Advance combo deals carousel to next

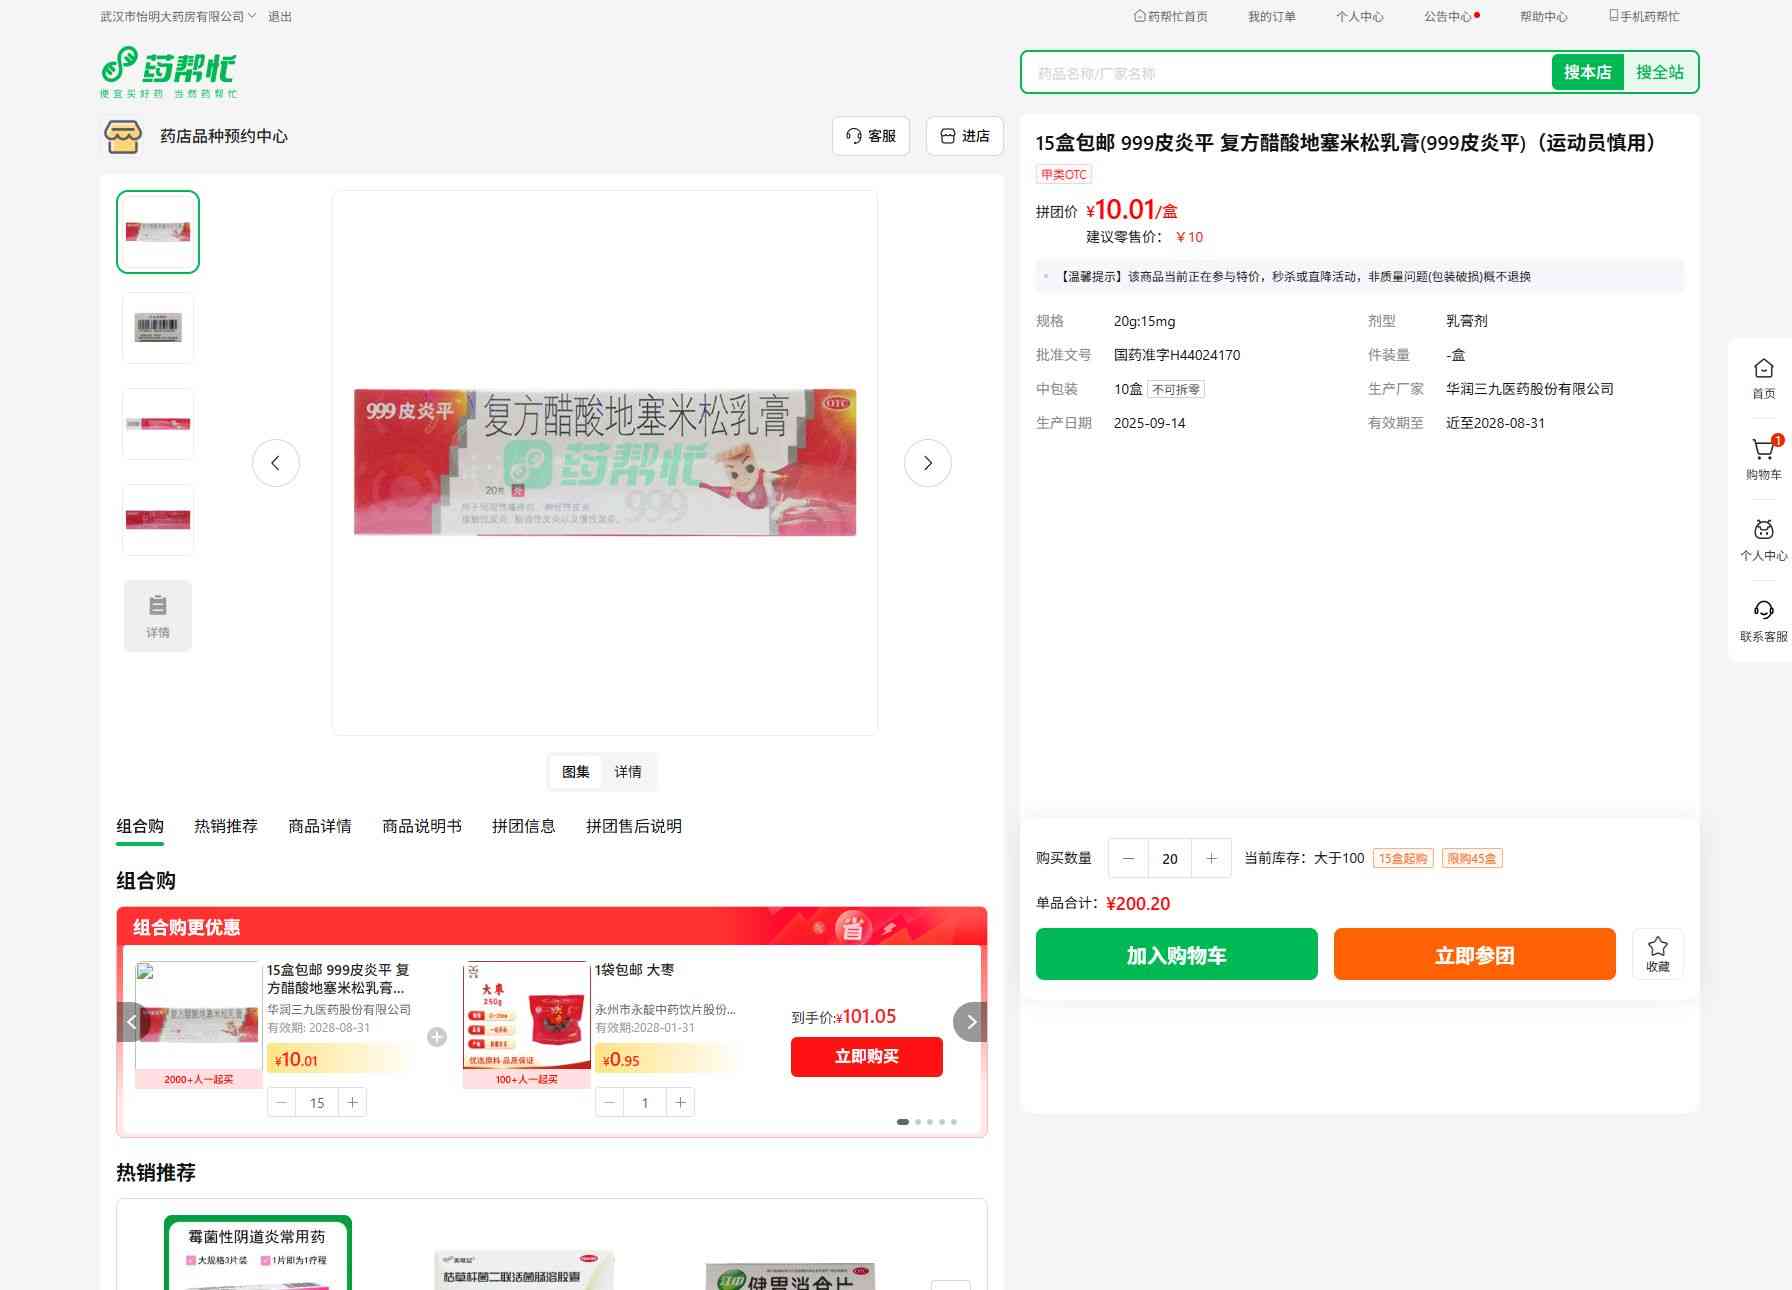970,1022
